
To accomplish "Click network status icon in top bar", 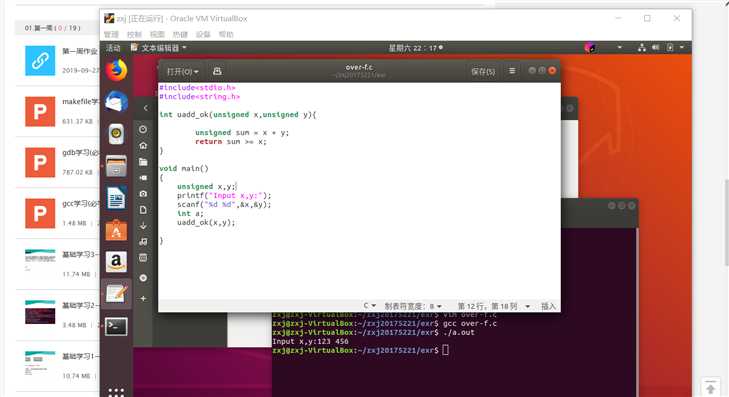I will tap(642, 47).
